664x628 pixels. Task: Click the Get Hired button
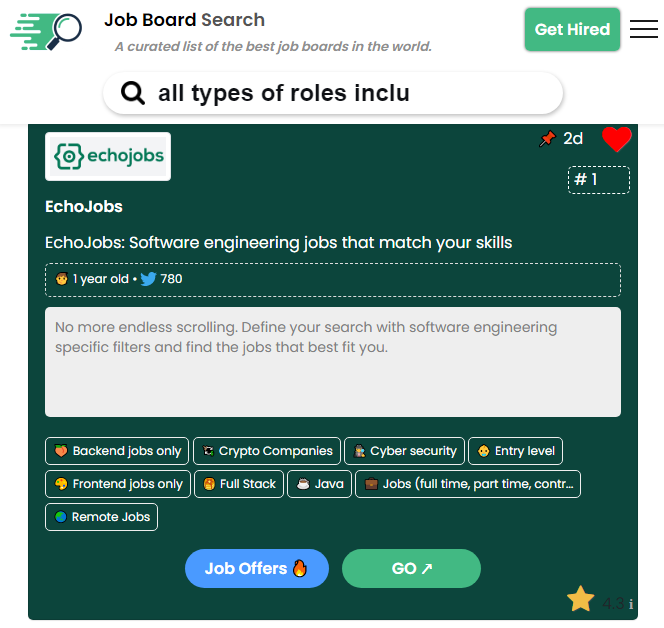(572, 29)
